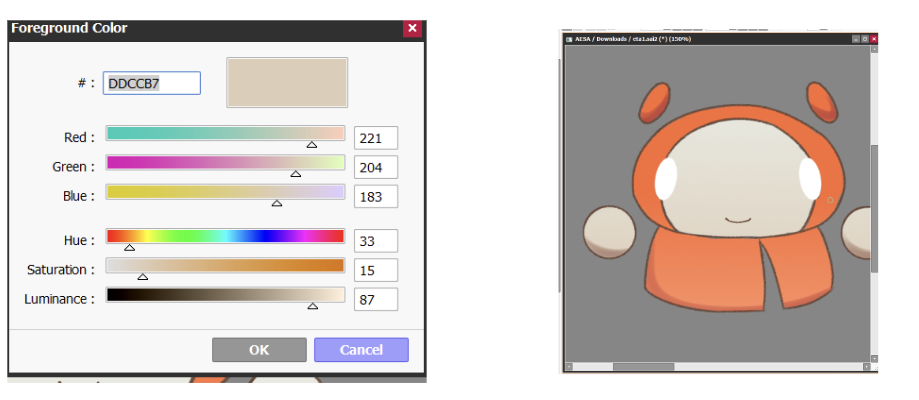This screenshot has height=400, width=919.
Task: Click the Luminance value field showing 87
Action: 376,300
